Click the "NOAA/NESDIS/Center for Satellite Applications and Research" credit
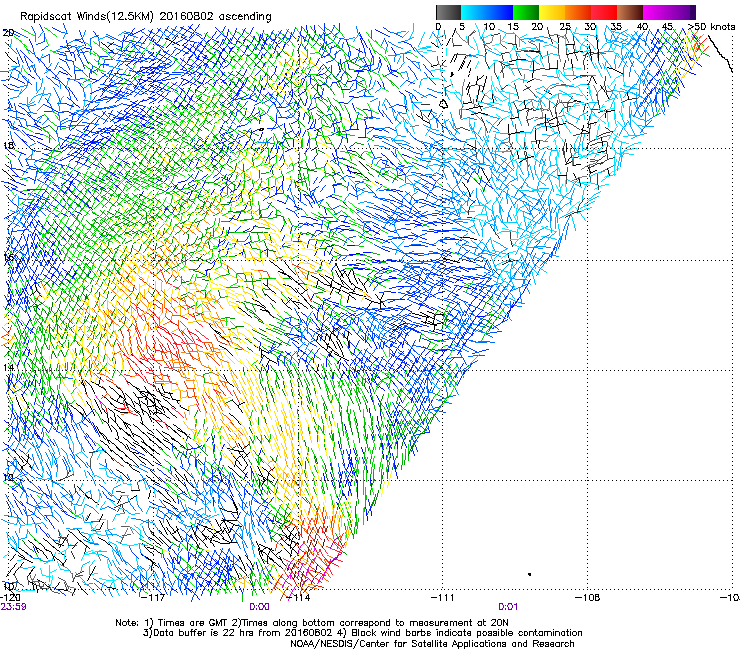Image resolution: width=740 pixels, height=650 pixels. [x=432, y=644]
